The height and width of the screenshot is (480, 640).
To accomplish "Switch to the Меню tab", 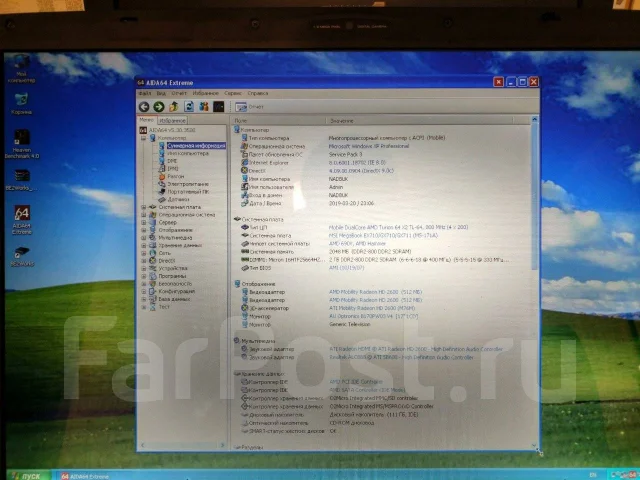I will point(146,120).
